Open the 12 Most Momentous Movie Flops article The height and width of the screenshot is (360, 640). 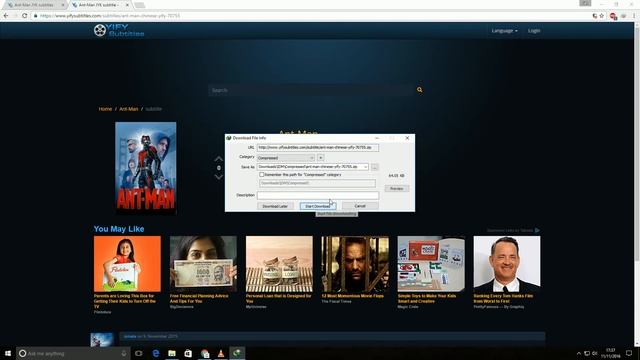coord(355,264)
